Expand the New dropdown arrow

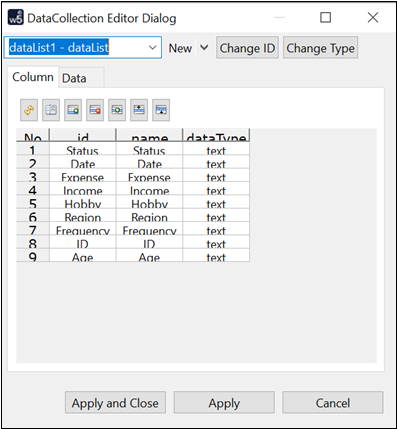(x=204, y=48)
